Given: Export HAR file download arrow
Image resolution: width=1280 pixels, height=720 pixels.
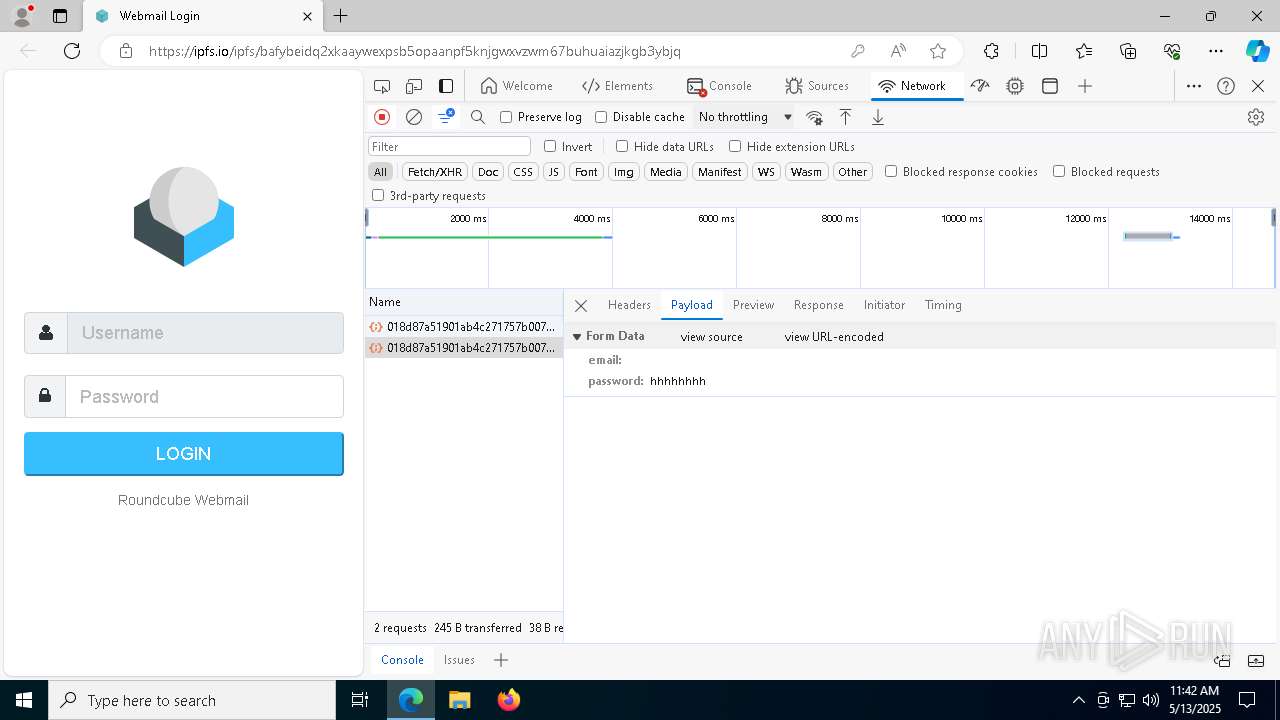Looking at the screenshot, I should [878, 117].
